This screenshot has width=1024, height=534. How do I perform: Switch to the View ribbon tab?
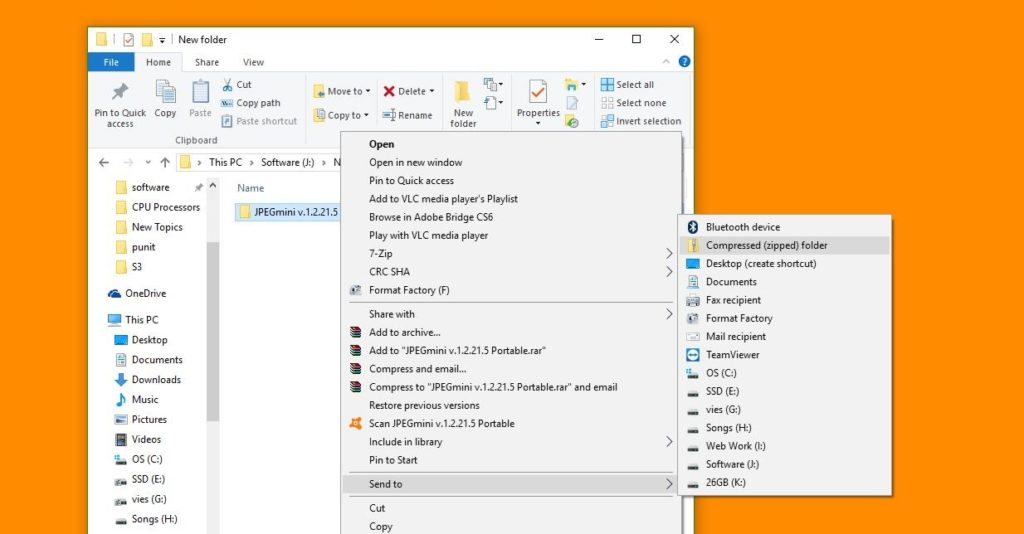[x=253, y=62]
